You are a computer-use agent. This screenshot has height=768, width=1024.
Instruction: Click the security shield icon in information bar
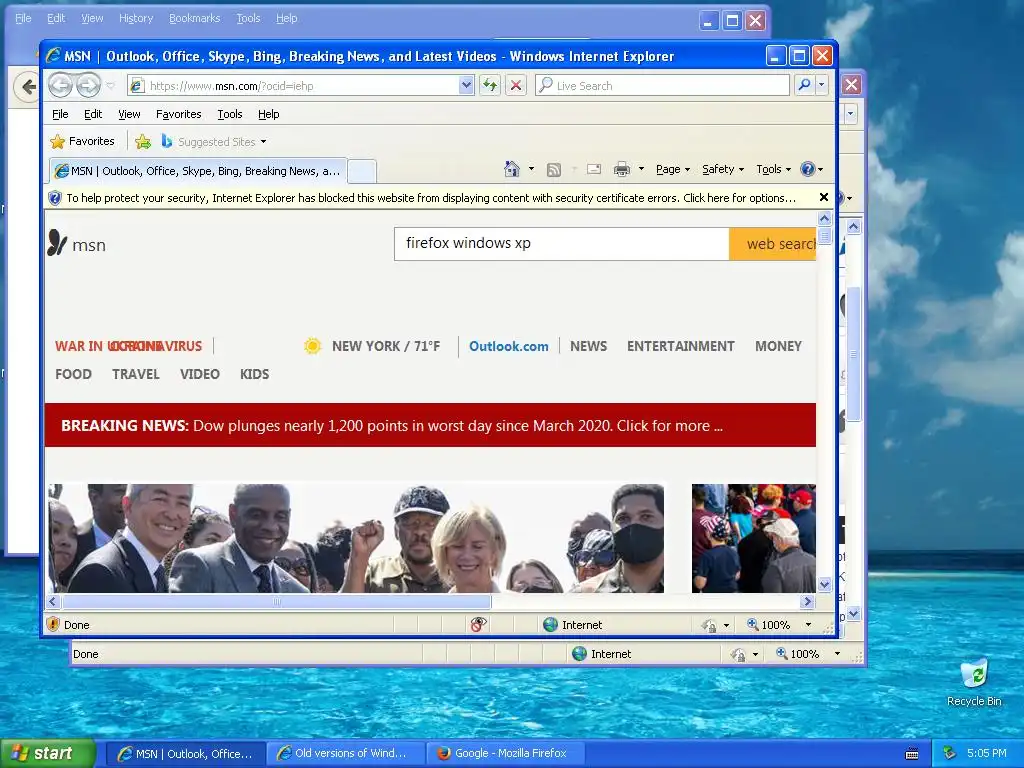tap(55, 198)
